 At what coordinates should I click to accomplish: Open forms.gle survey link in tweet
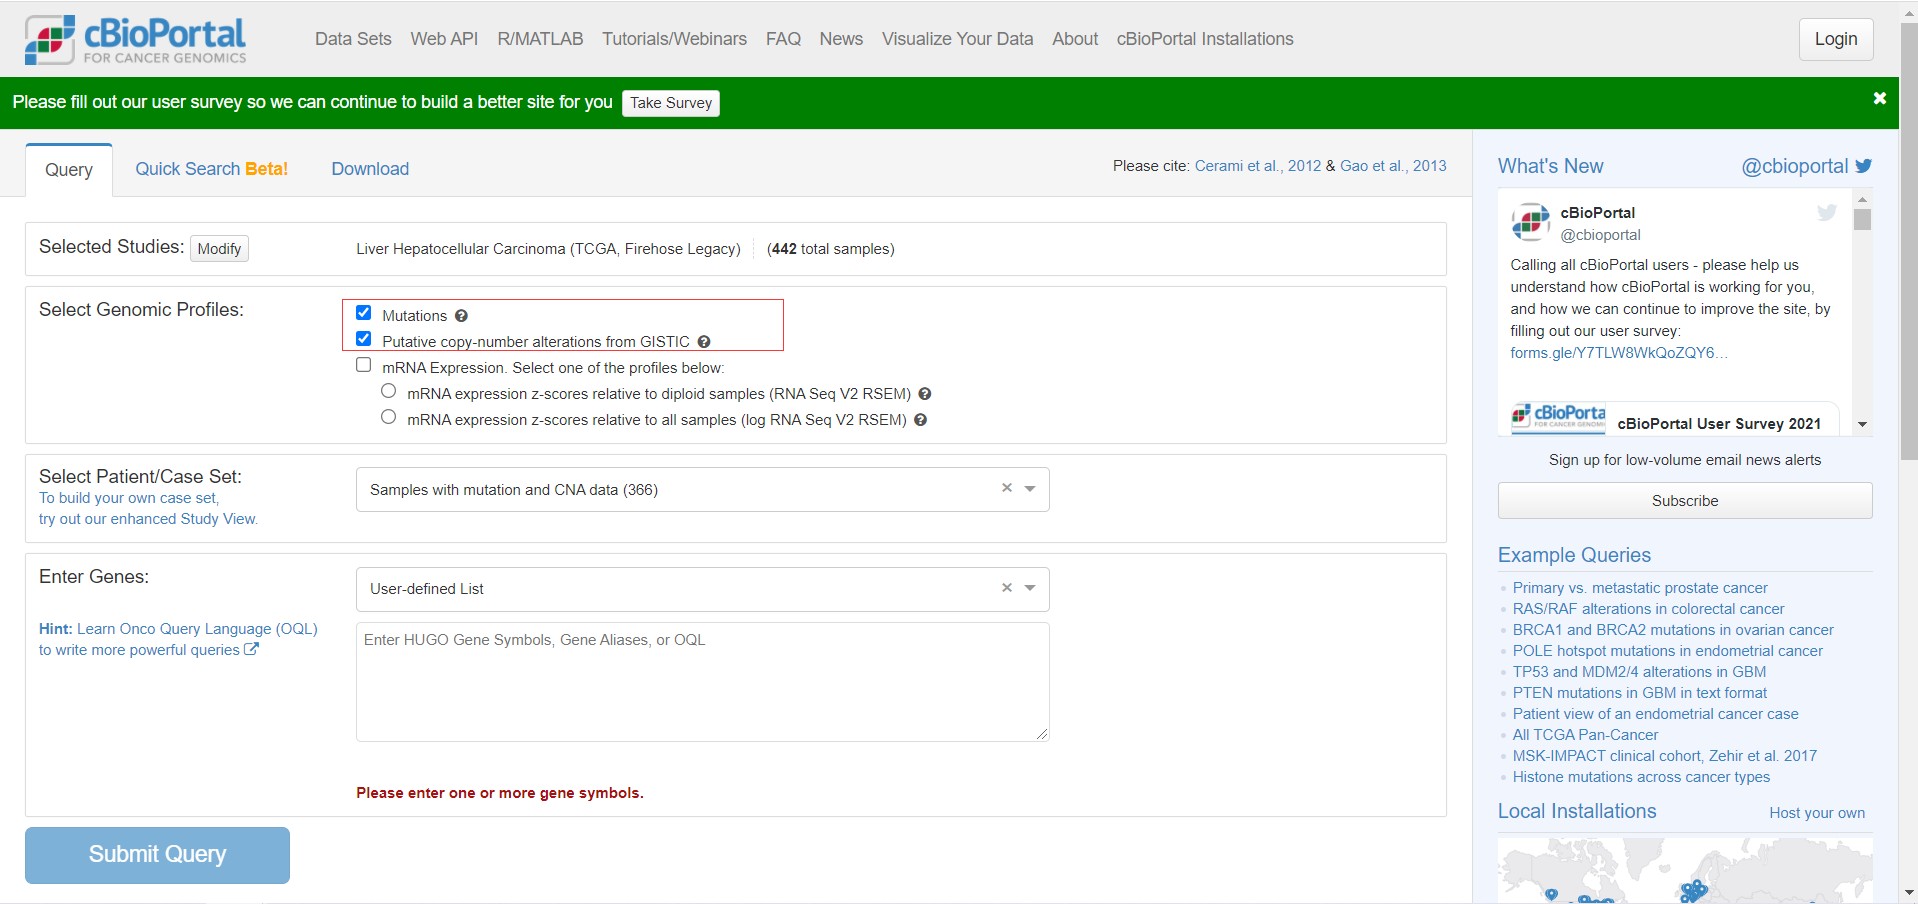point(1619,353)
